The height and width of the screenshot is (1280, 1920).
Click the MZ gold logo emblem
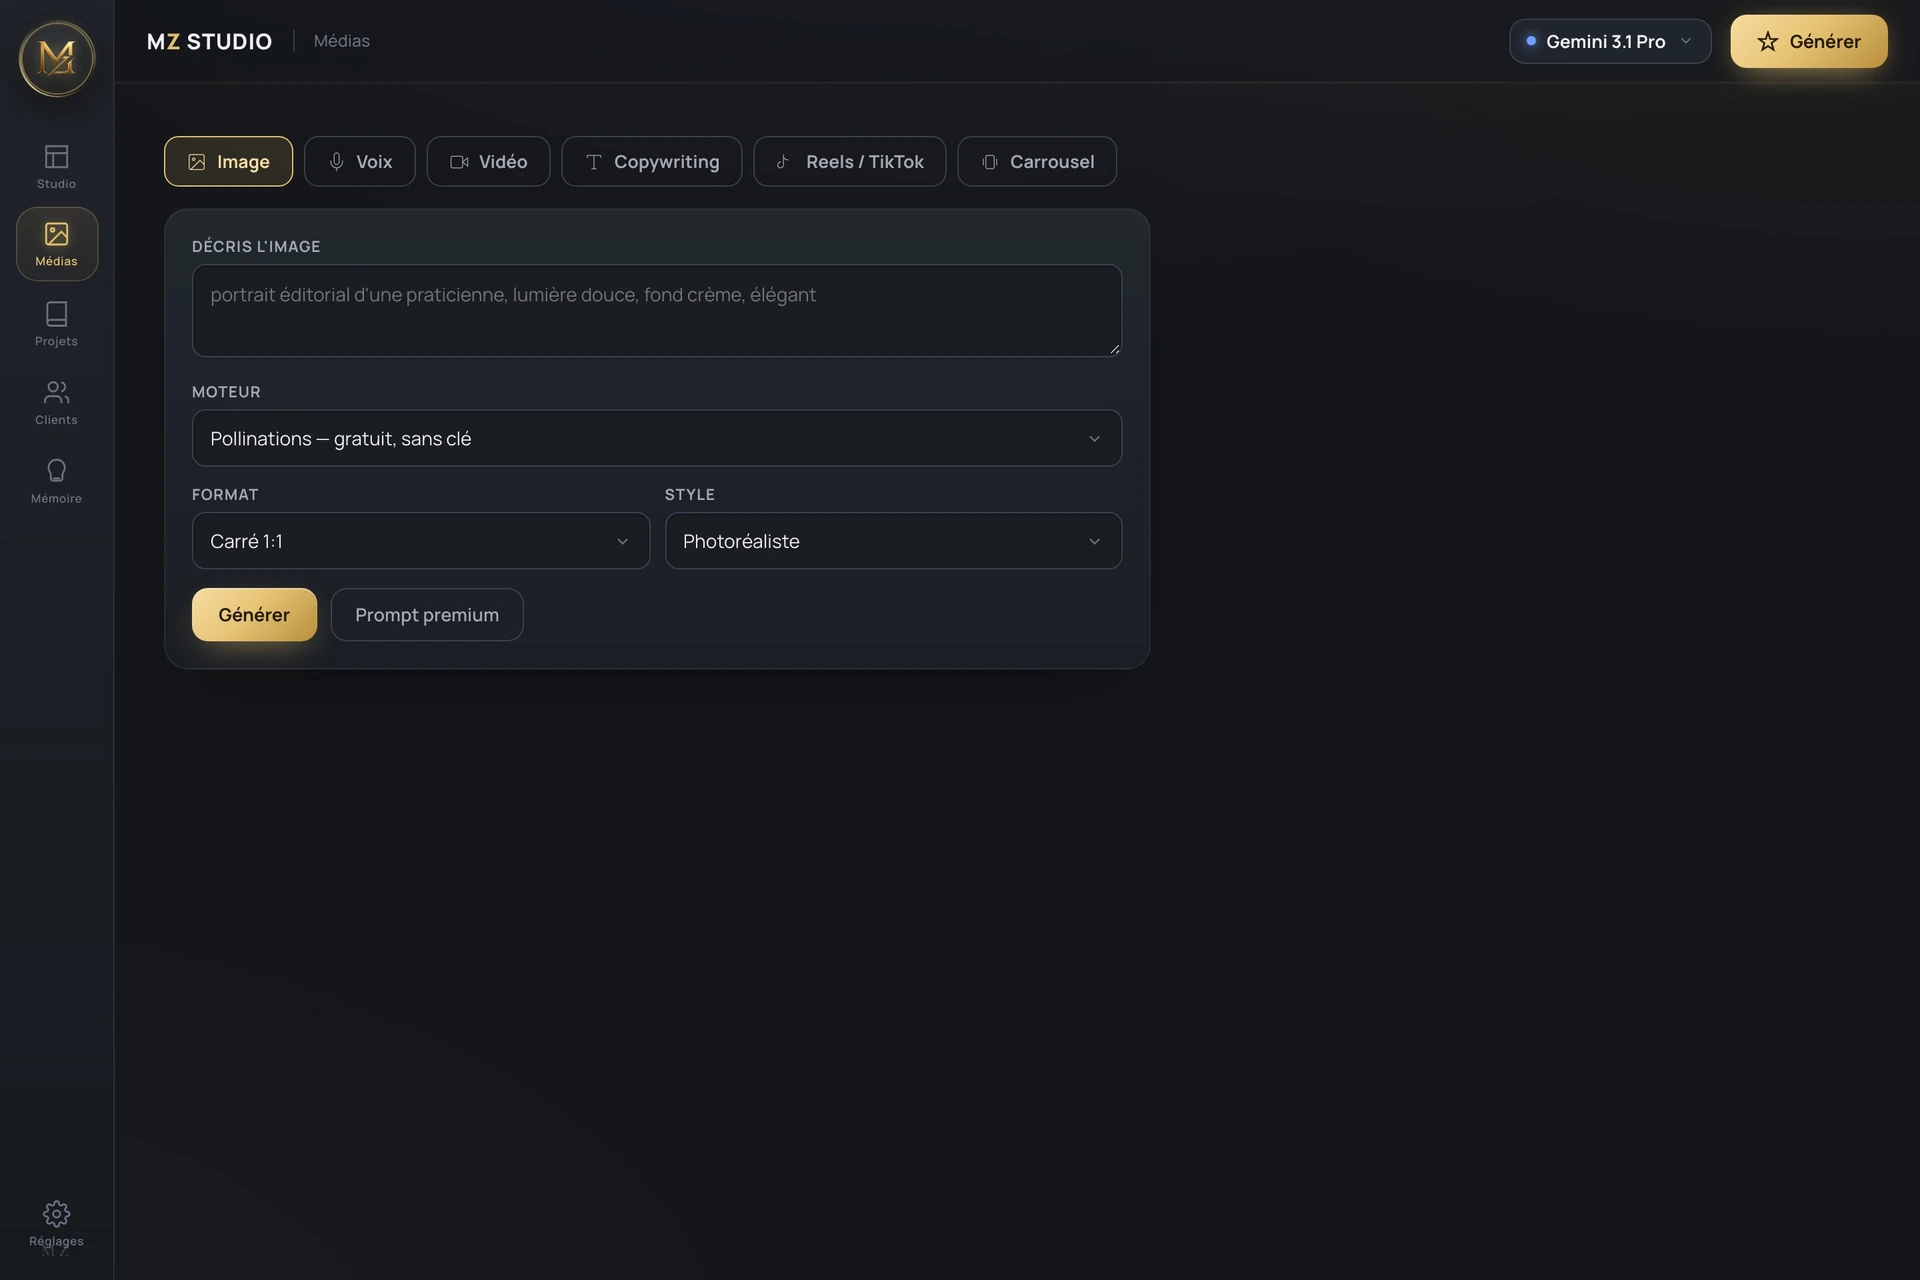pos(57,59)
